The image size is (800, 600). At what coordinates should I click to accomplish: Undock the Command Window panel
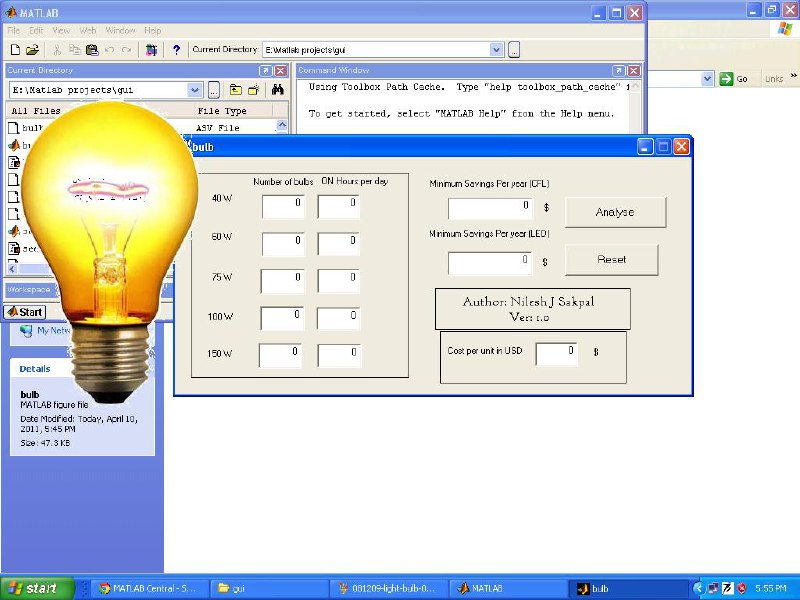[x=618, y=70]
